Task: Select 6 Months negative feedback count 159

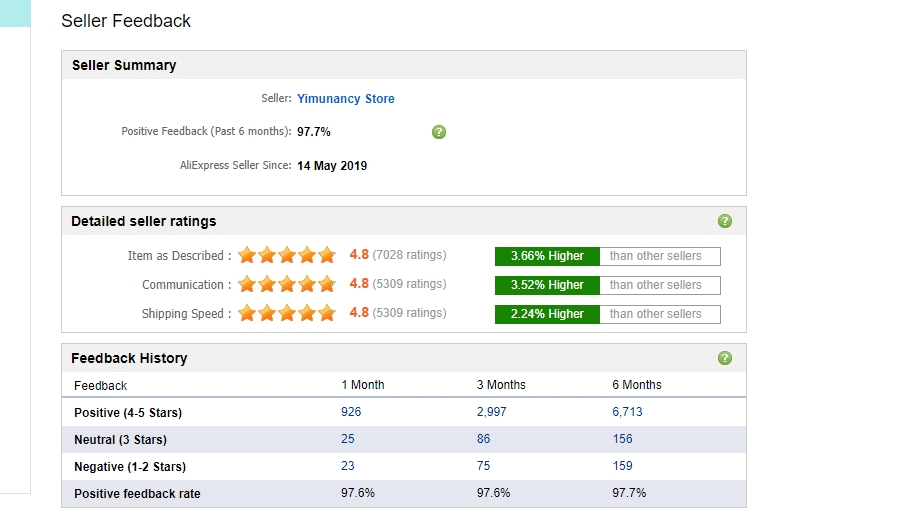Action: [623, 466]
